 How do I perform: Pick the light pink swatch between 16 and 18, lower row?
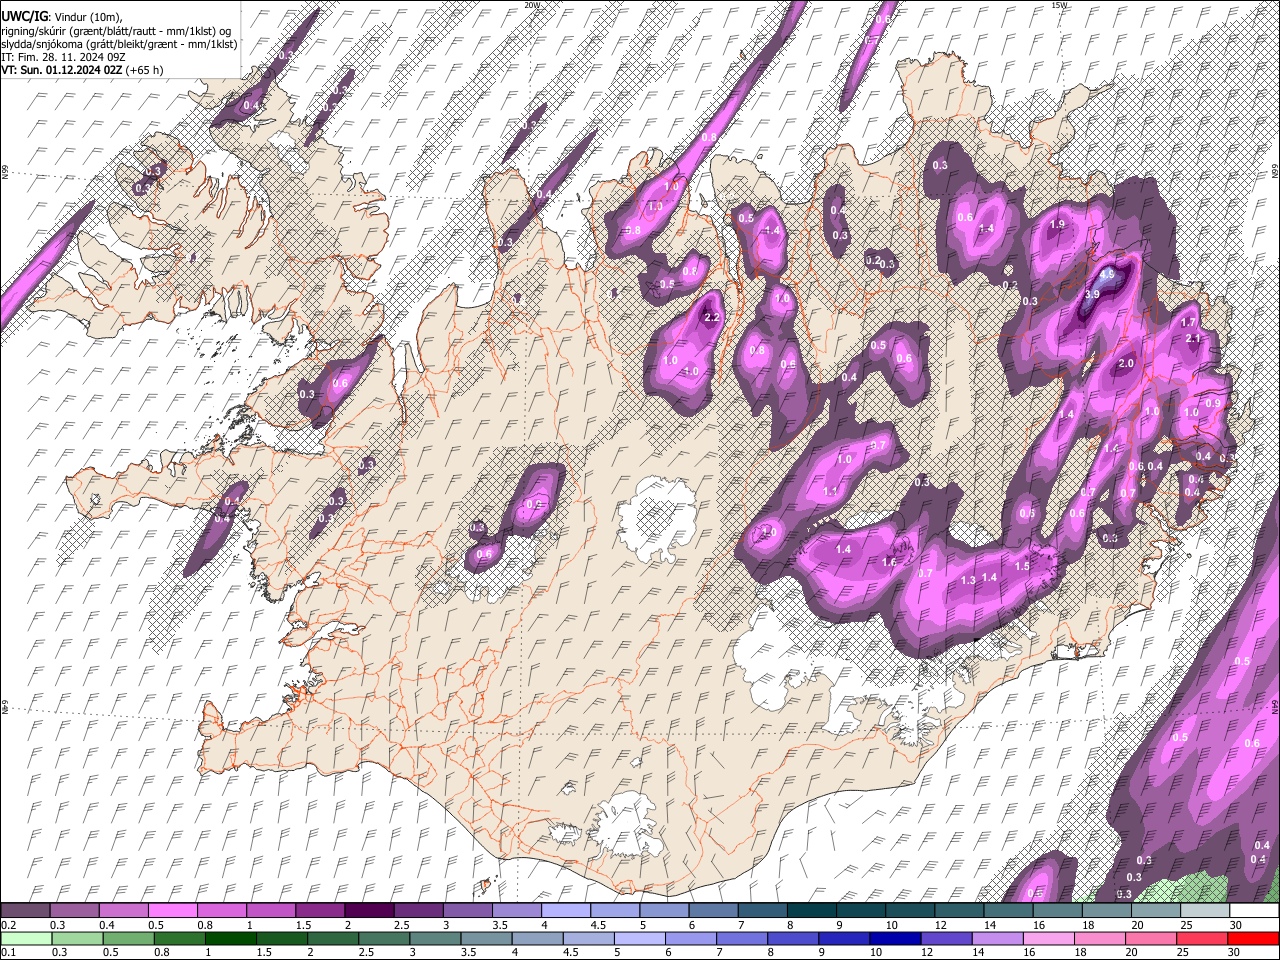tap(1048, 938)
